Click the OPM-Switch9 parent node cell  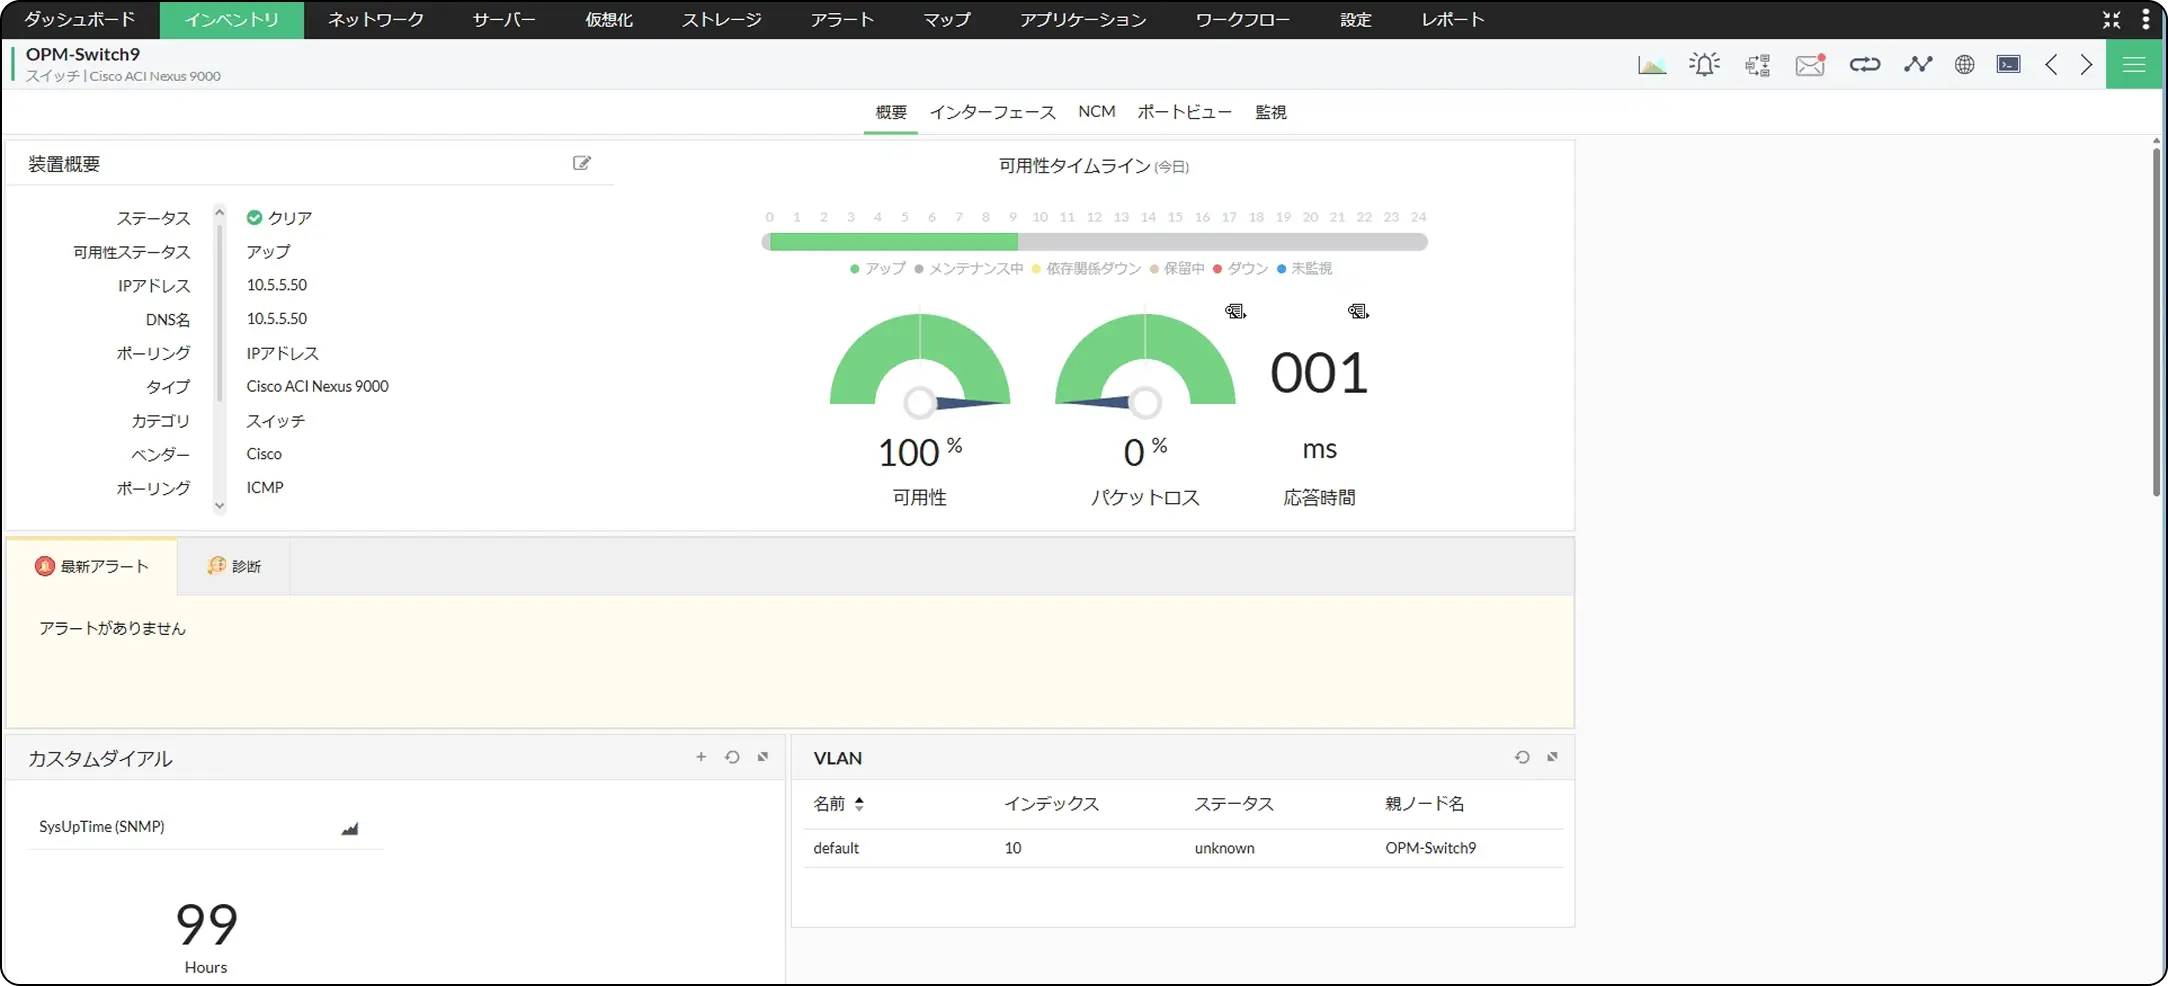tap(1430, 848)
